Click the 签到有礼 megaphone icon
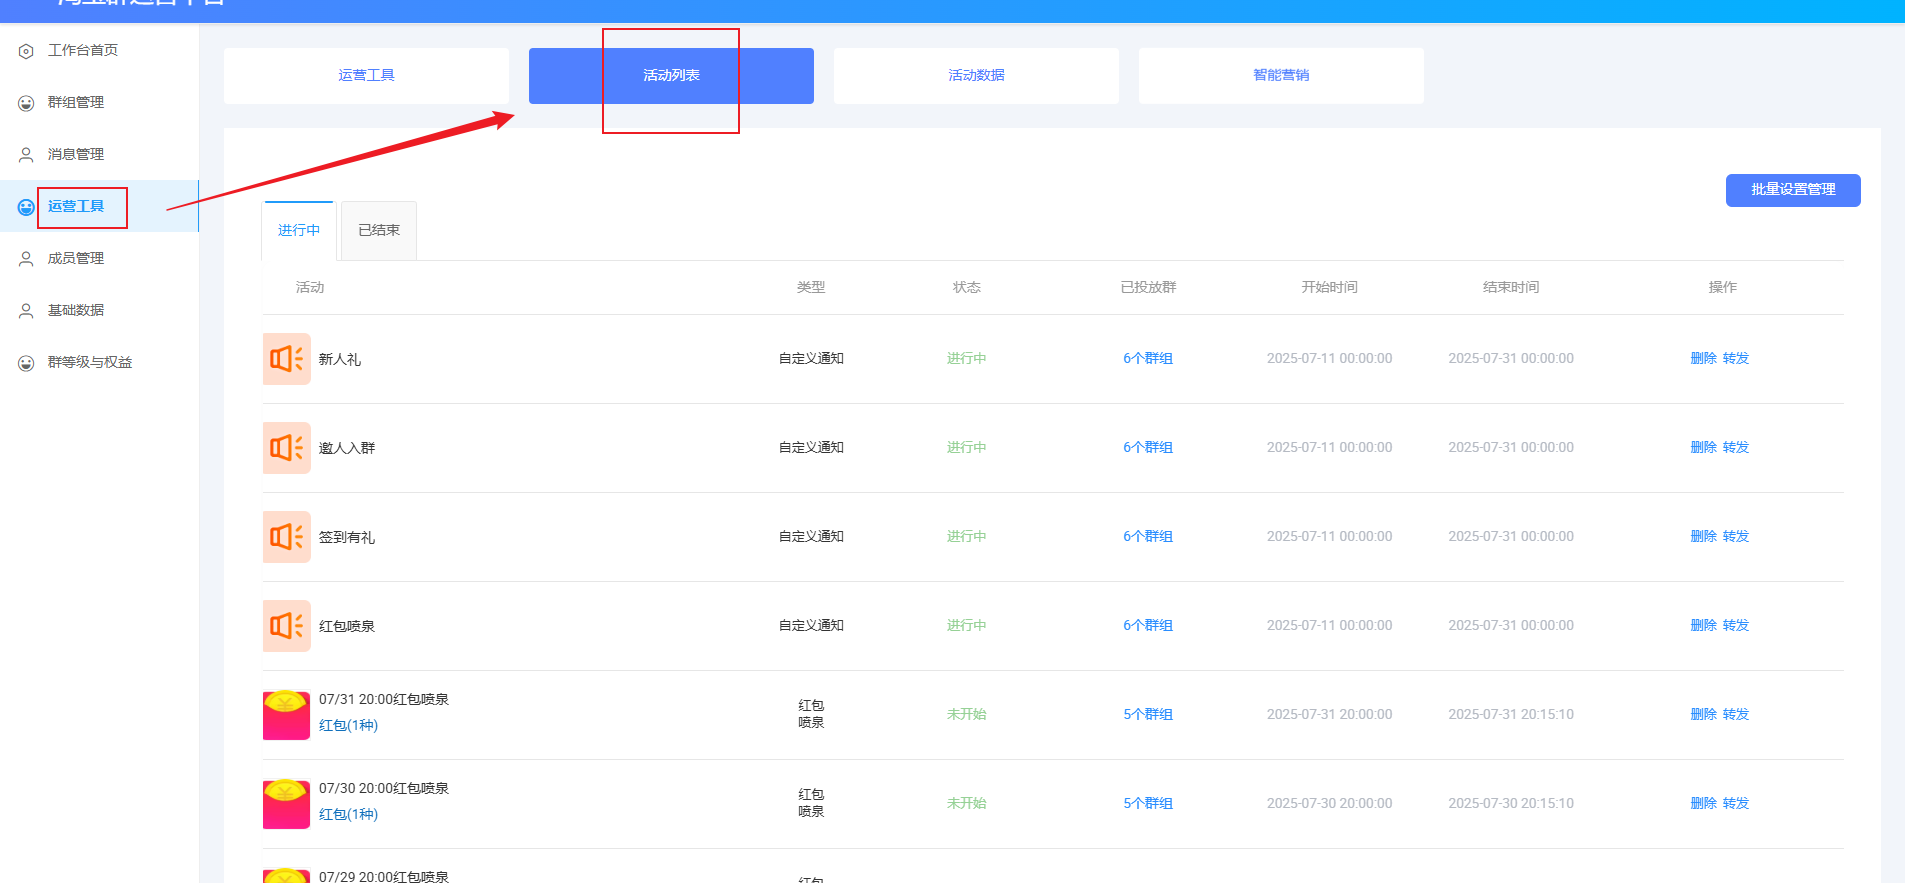Viewport: 1905px width, 883px height. pos(286,537)
